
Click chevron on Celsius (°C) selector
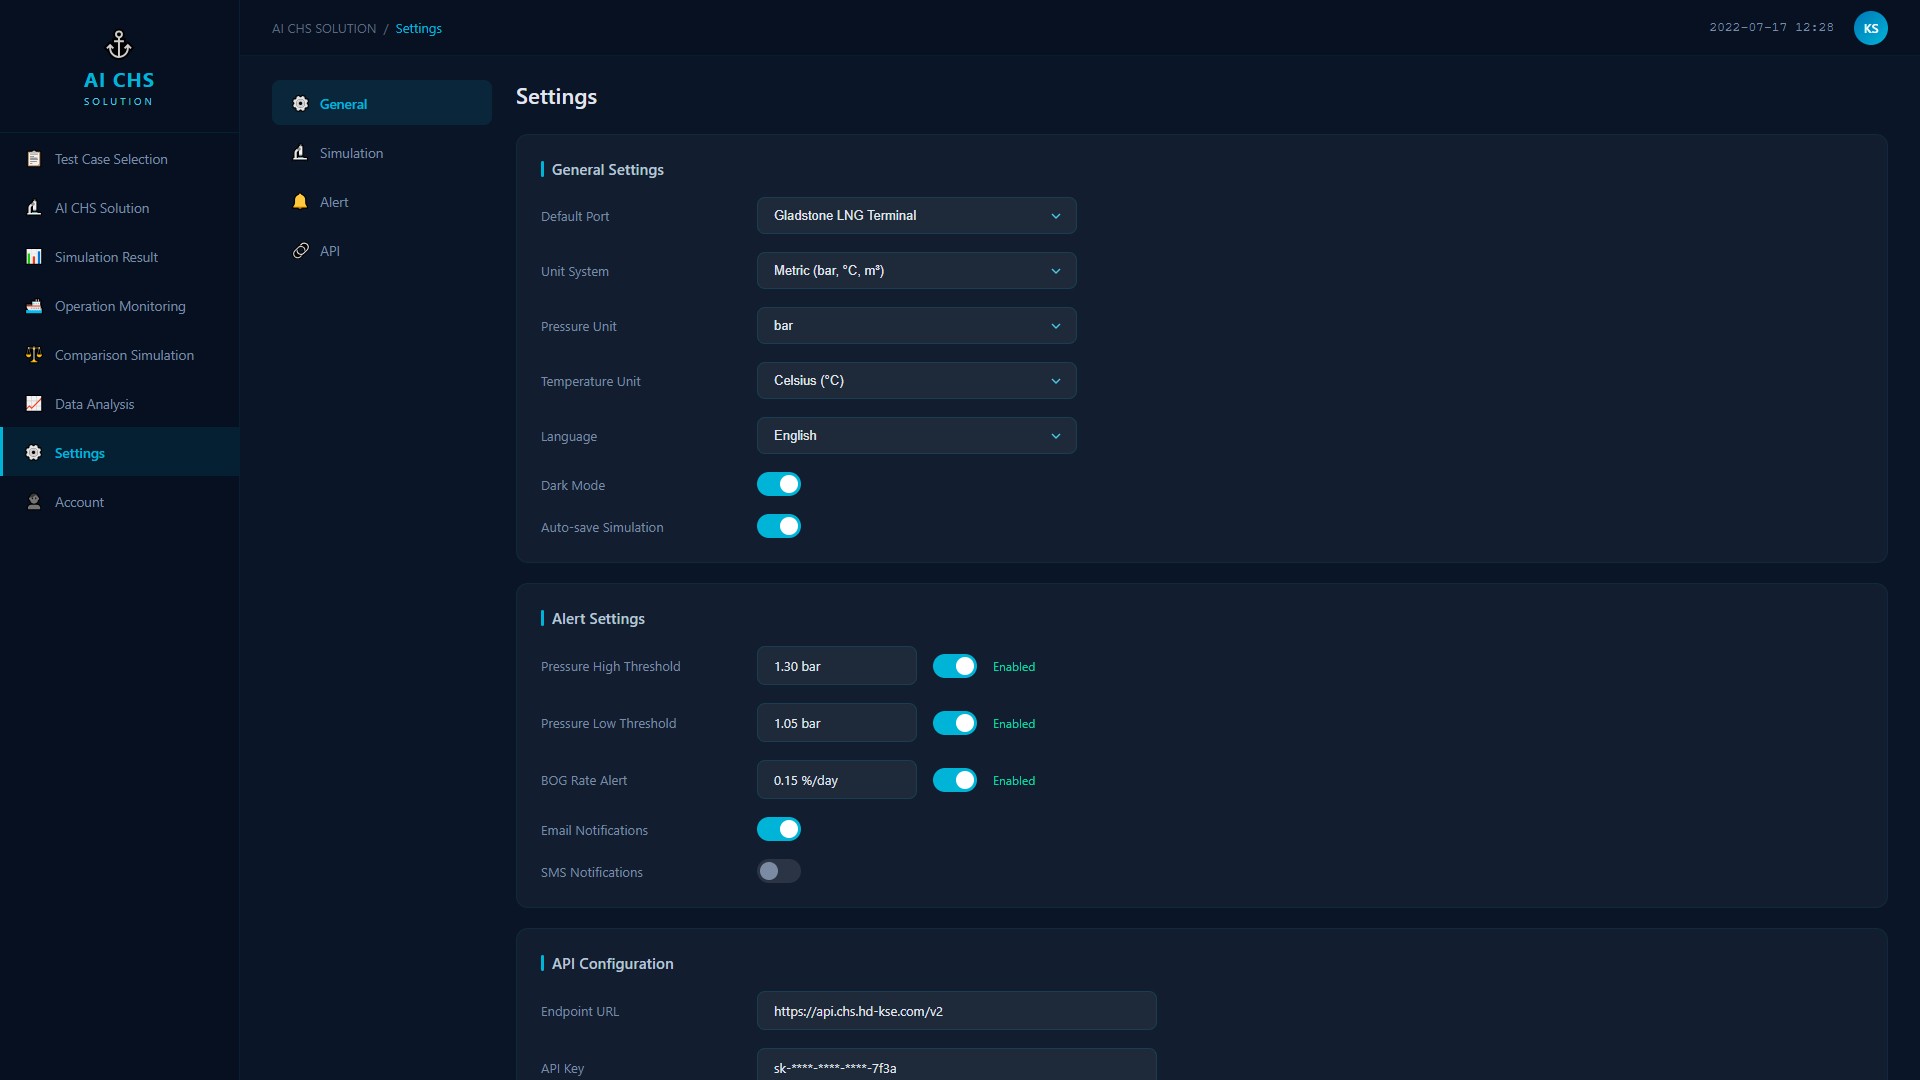tap(1055, 381)
